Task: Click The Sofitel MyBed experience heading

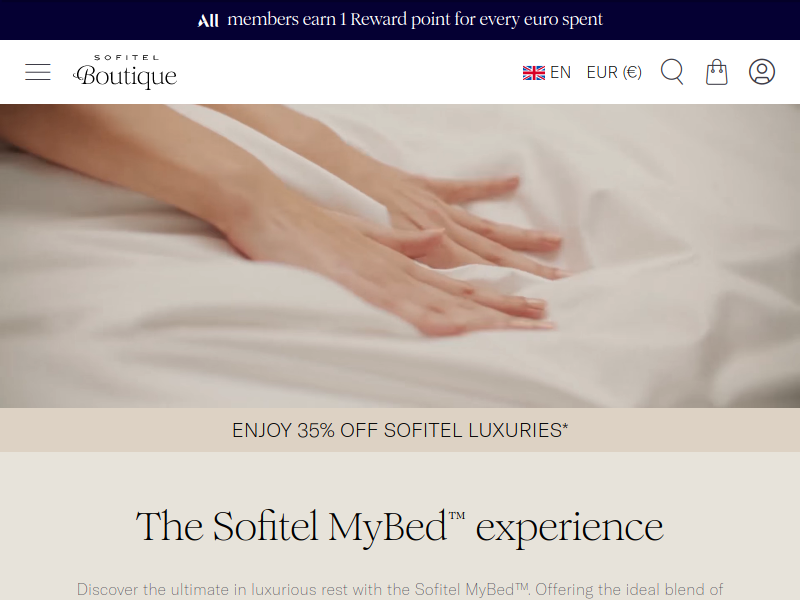Action: click(x=400, y=527)
